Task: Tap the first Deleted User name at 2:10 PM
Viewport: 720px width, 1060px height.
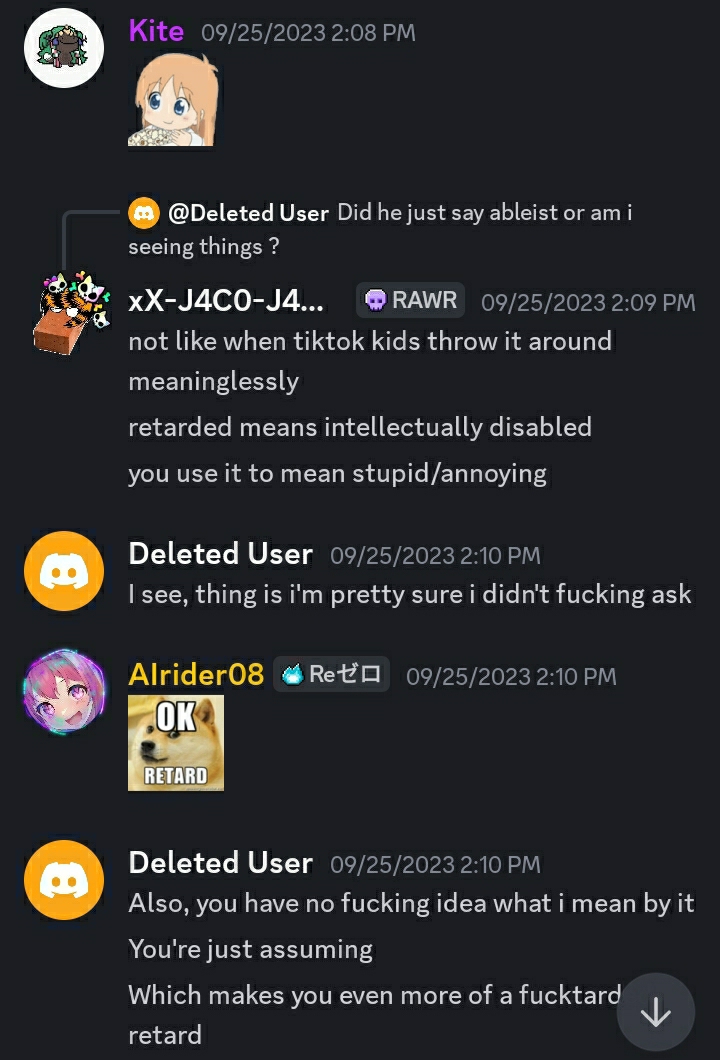Action: 220,554
